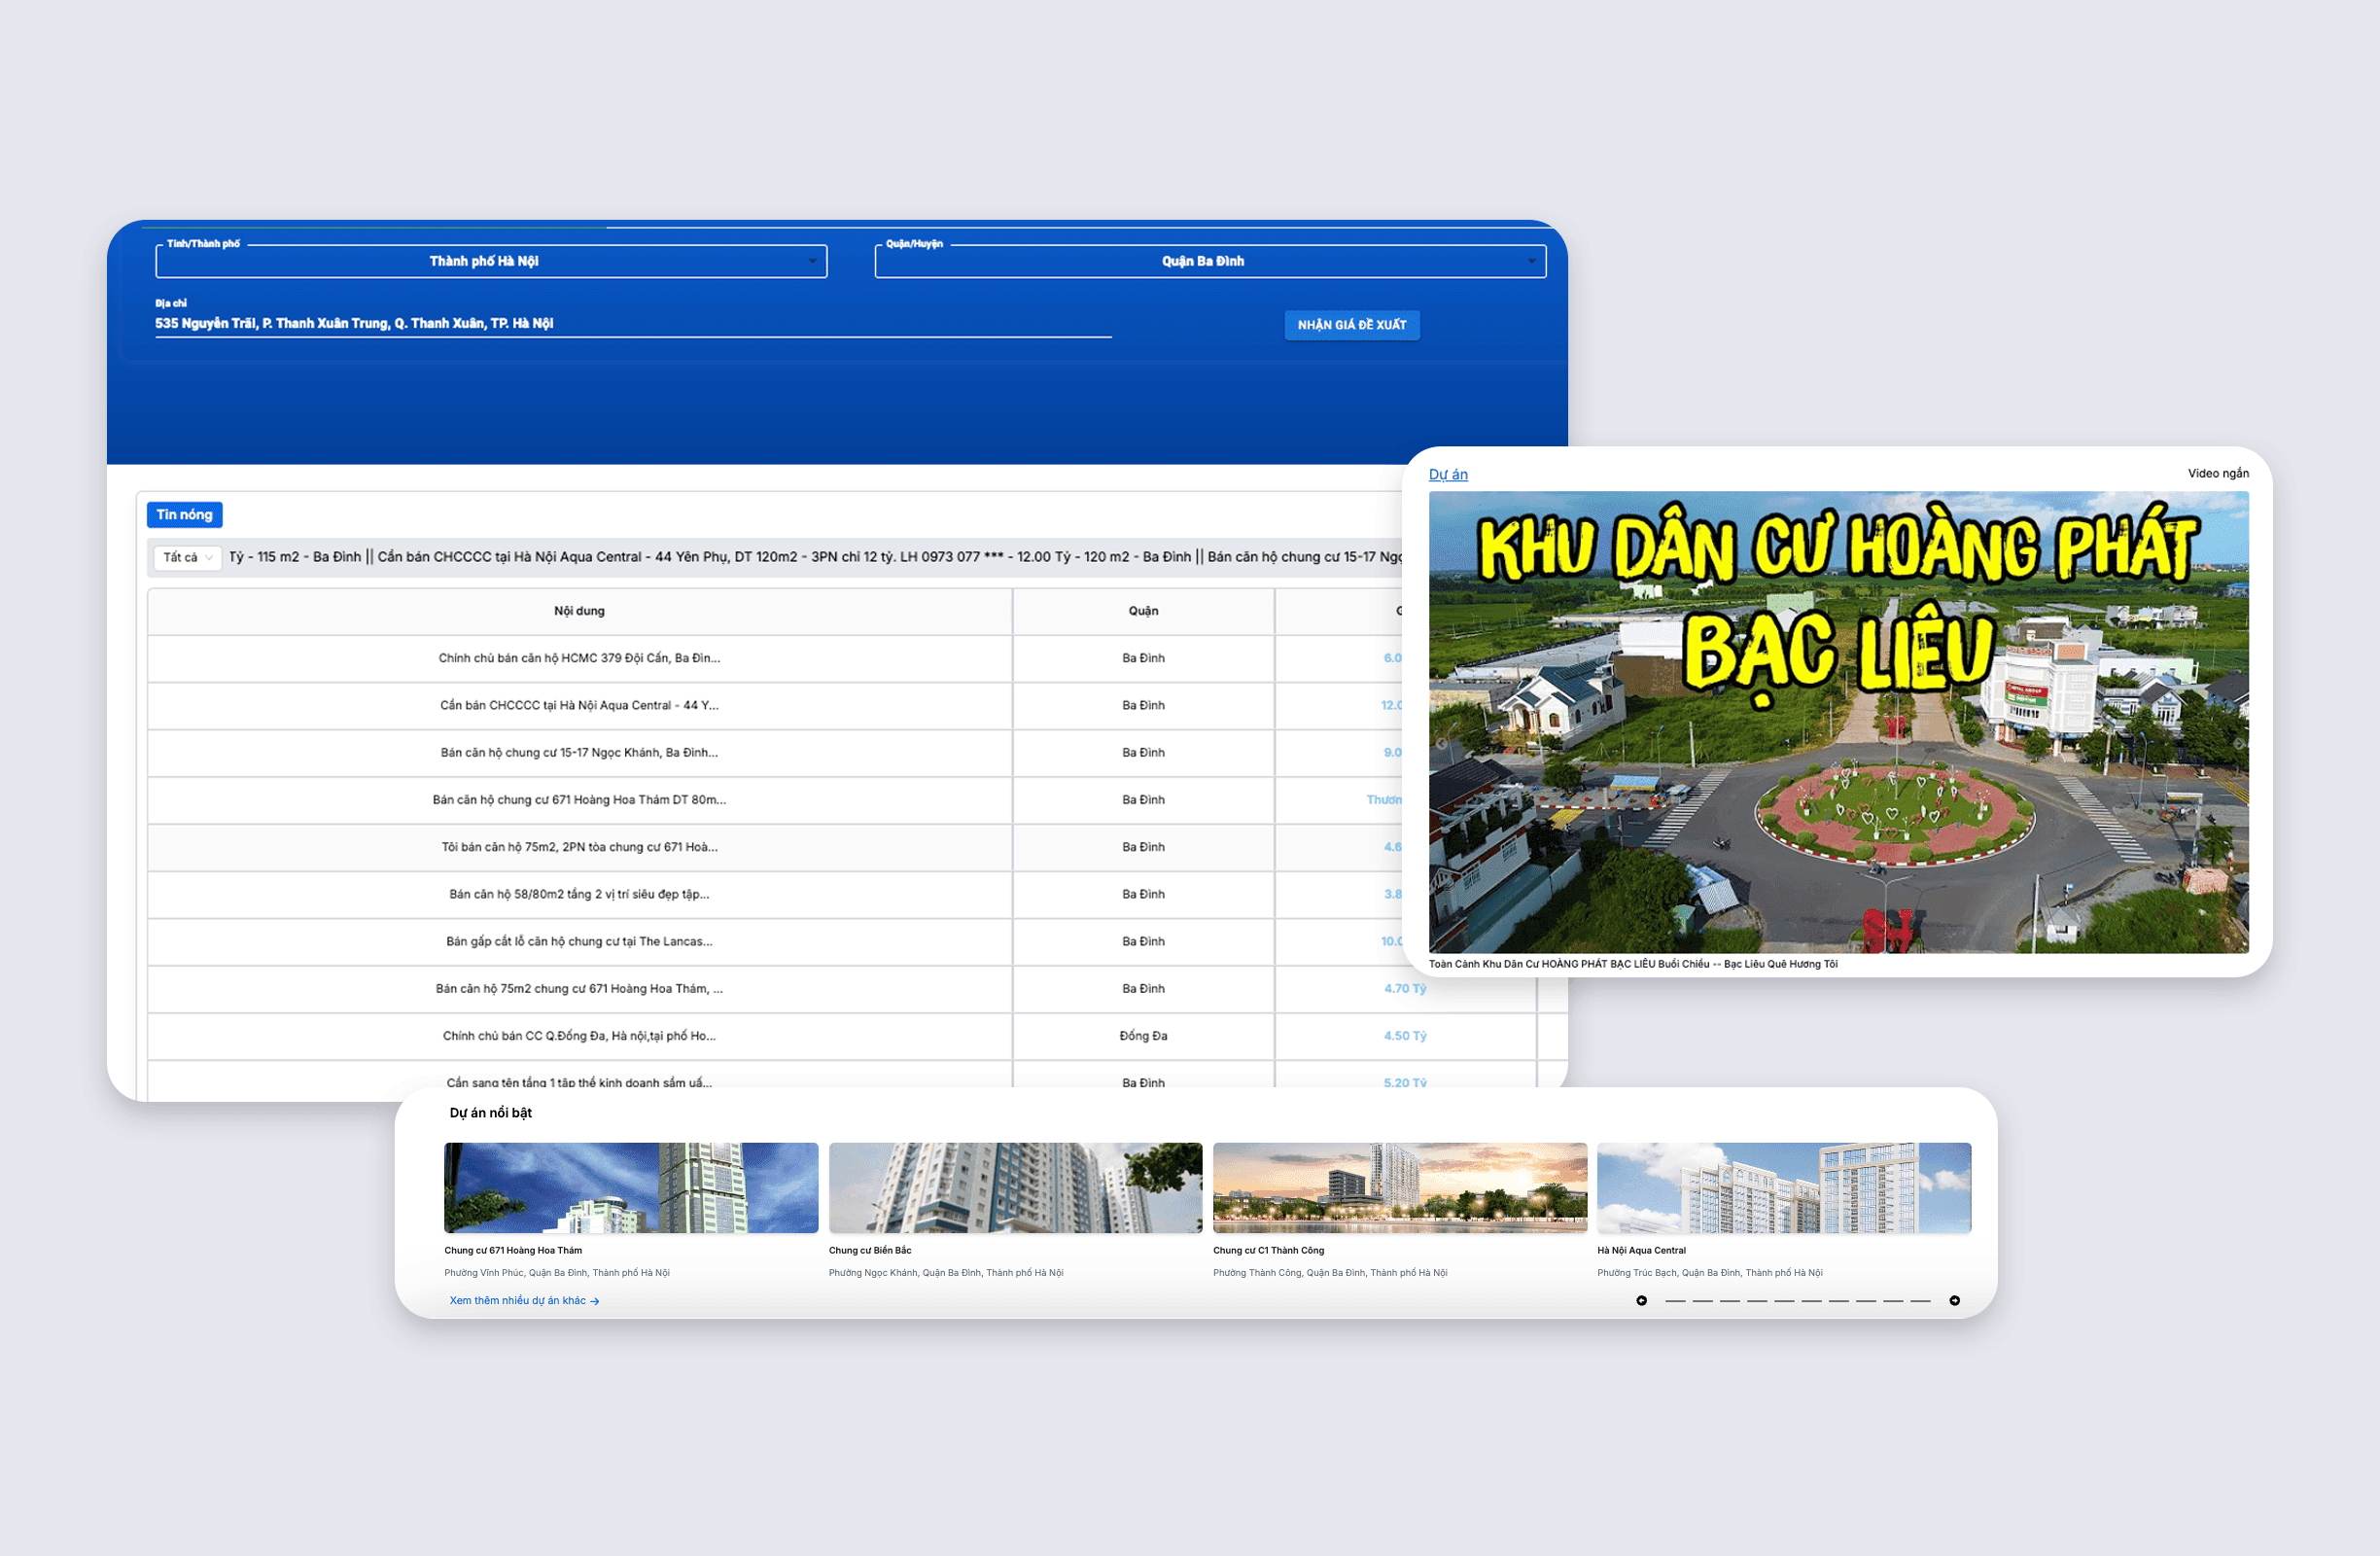Click the NHẬN GIÁ ĐỀ XUẤT button
2380x1556 pixels.
pos(1351,325)
